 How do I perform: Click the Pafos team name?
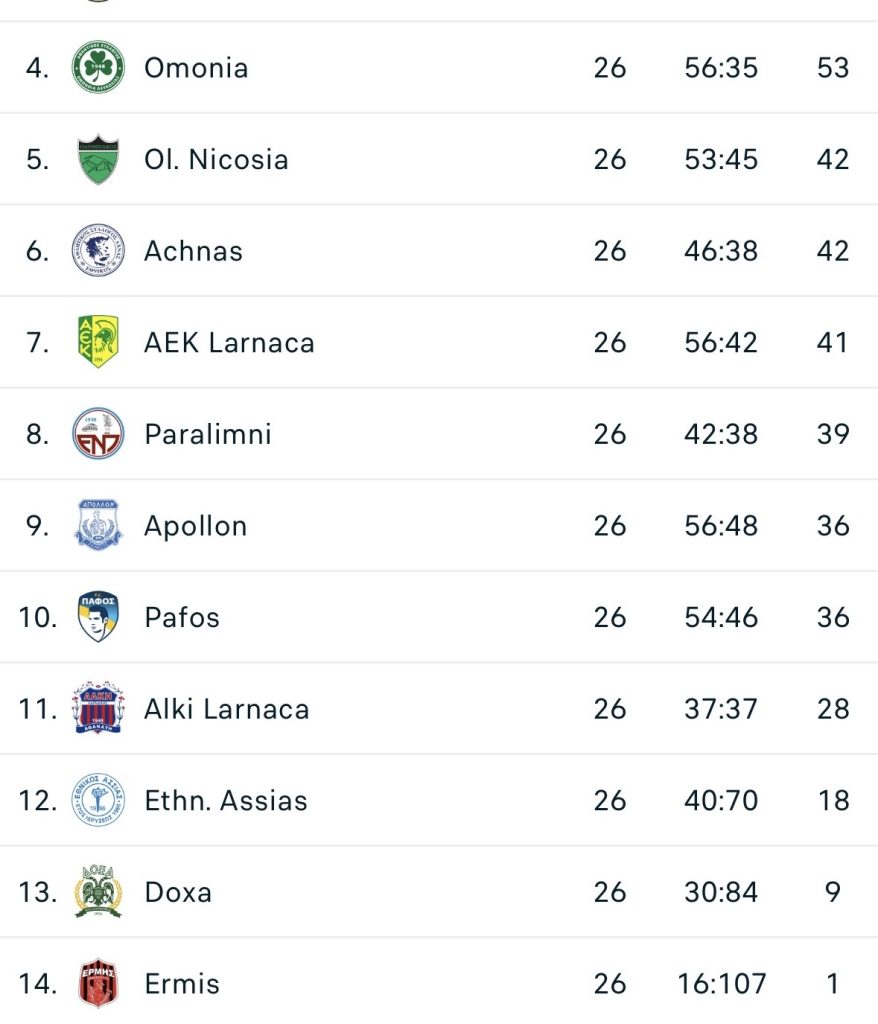(182, 617)
